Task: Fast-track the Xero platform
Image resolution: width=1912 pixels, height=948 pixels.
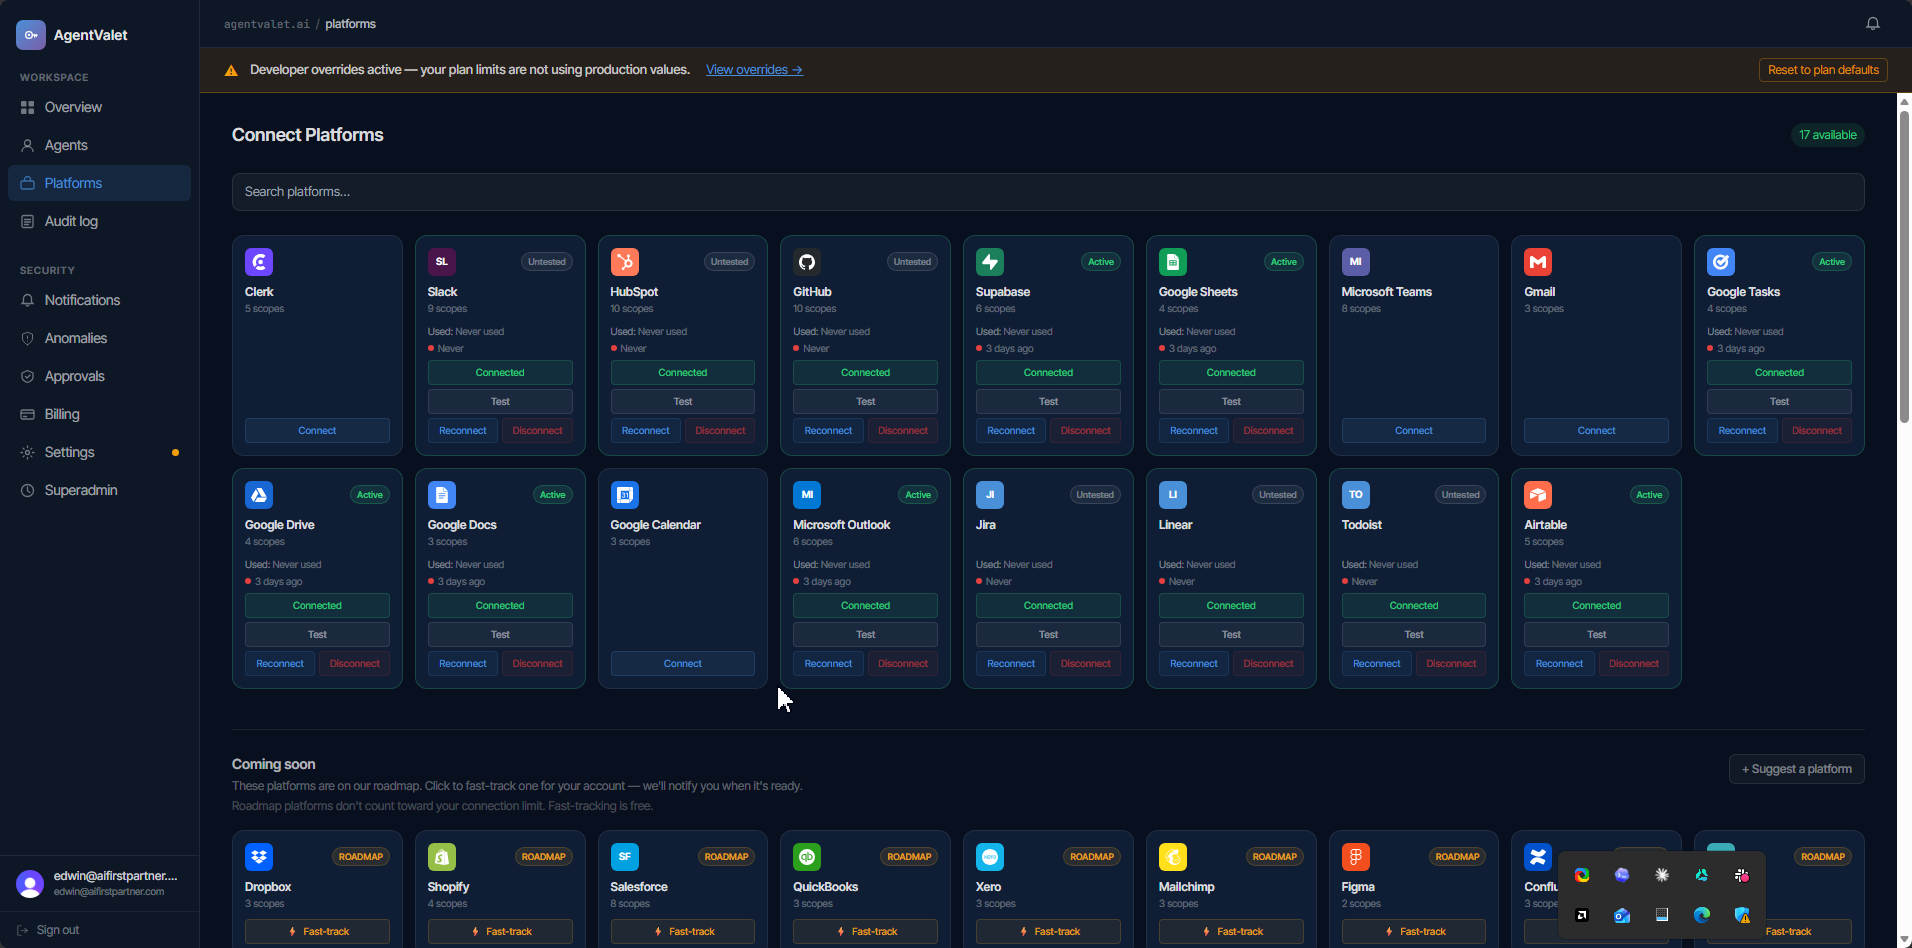Action: [x=1048, y=932]
